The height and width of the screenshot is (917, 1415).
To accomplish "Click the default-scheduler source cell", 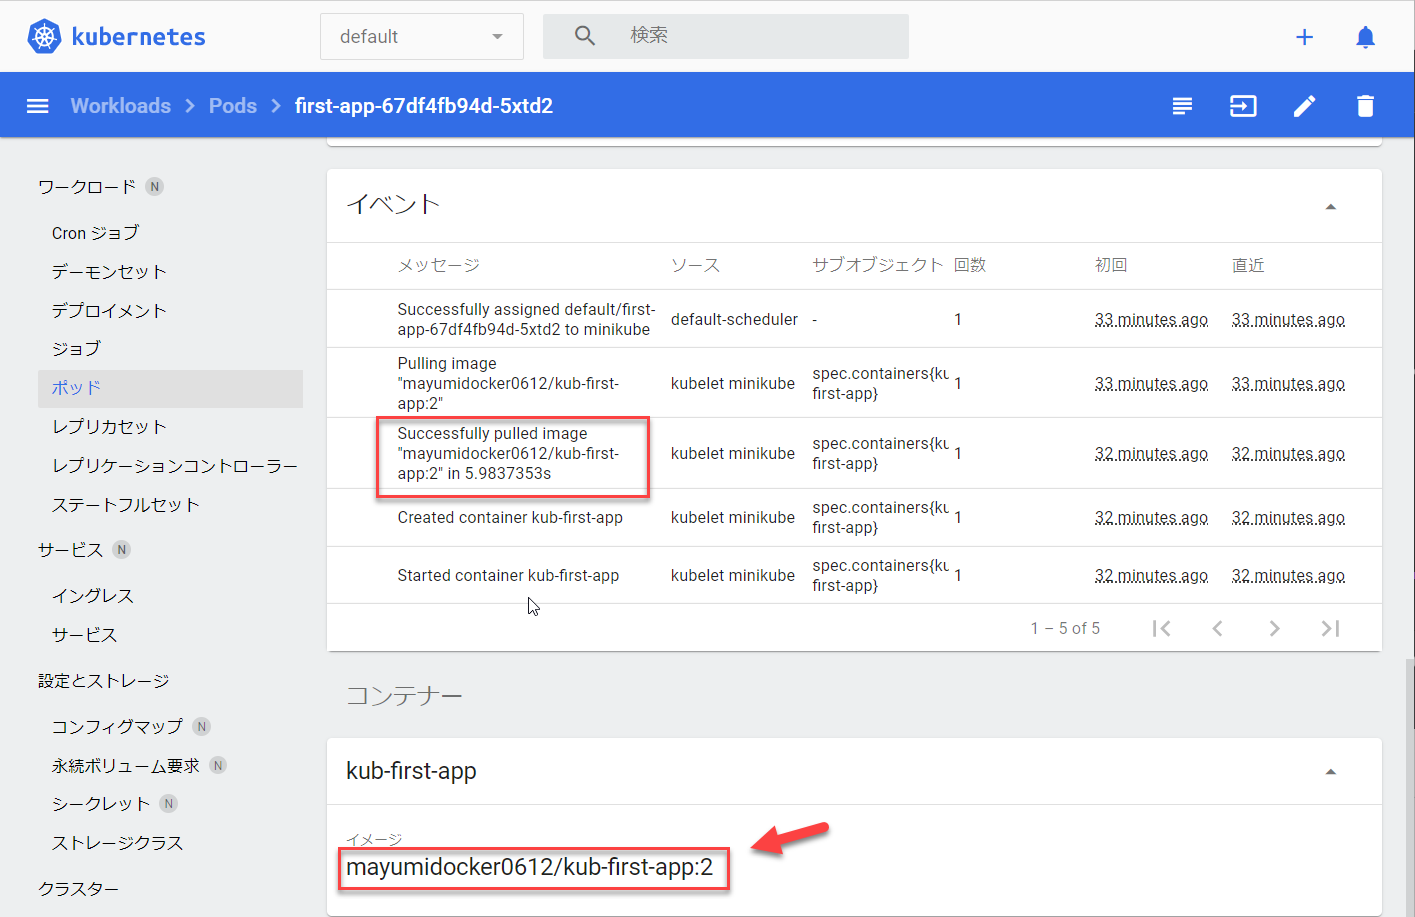I will pos(734,319).
